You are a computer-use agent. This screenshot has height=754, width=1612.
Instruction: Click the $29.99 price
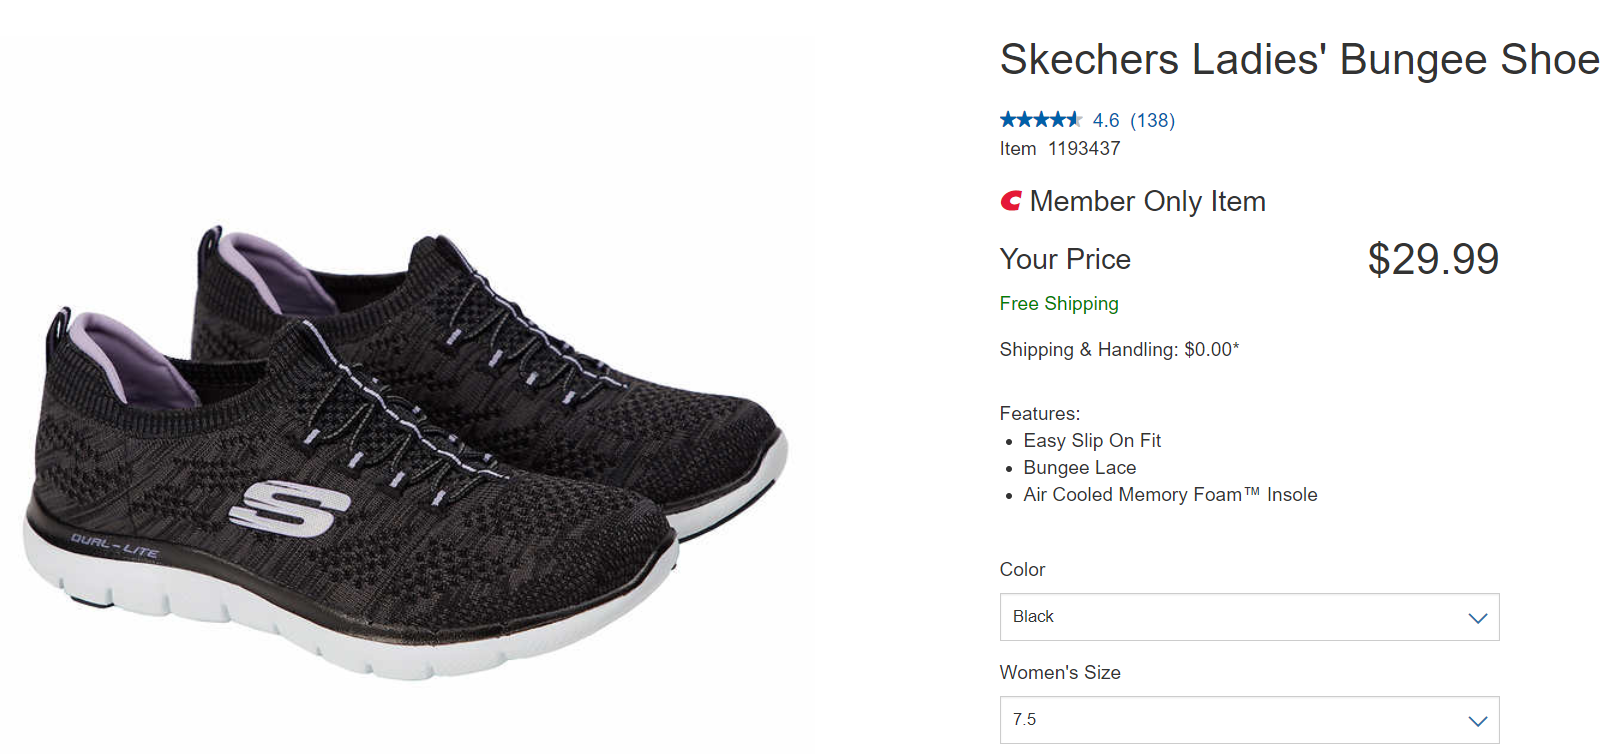tap(1432, 260)
